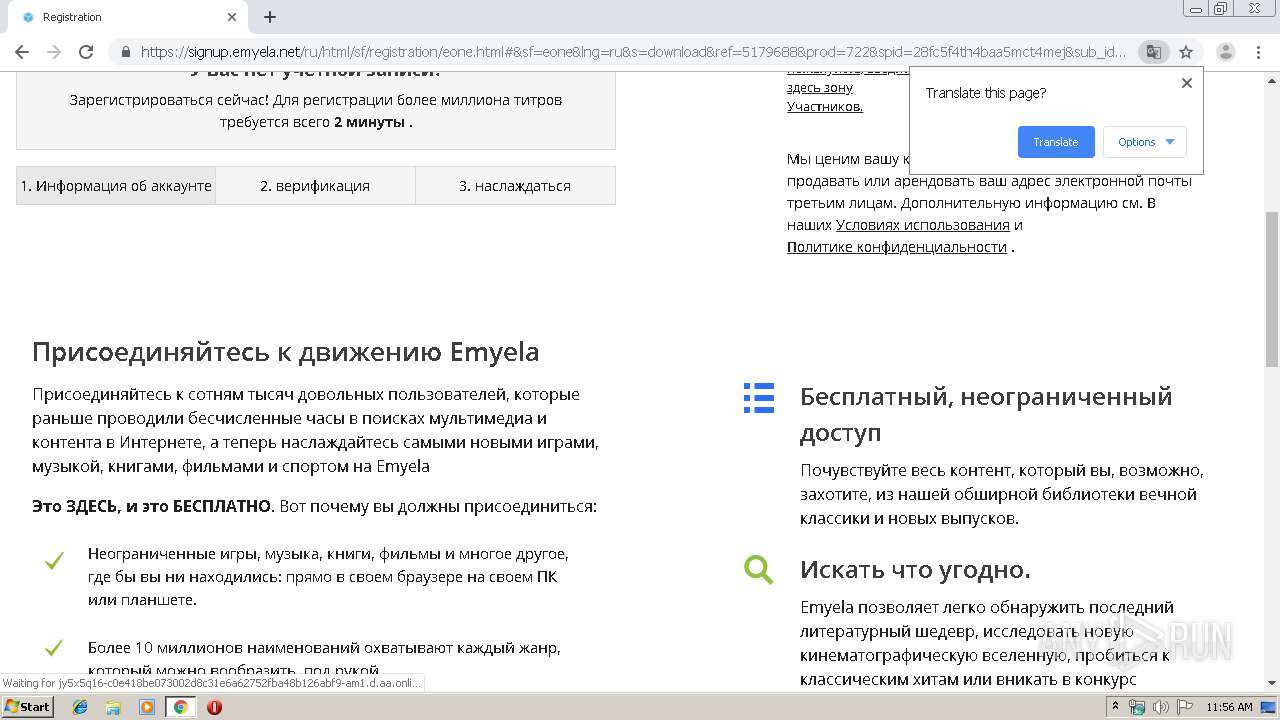Click the green magnifier icon near Искать
Viewport: 1280px width, 720px height.
point(759,569)
